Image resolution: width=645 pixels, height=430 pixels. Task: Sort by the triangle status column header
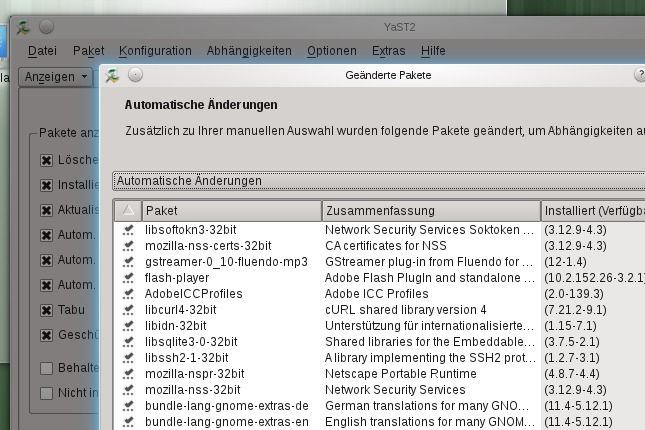click(x=128, y=211)
